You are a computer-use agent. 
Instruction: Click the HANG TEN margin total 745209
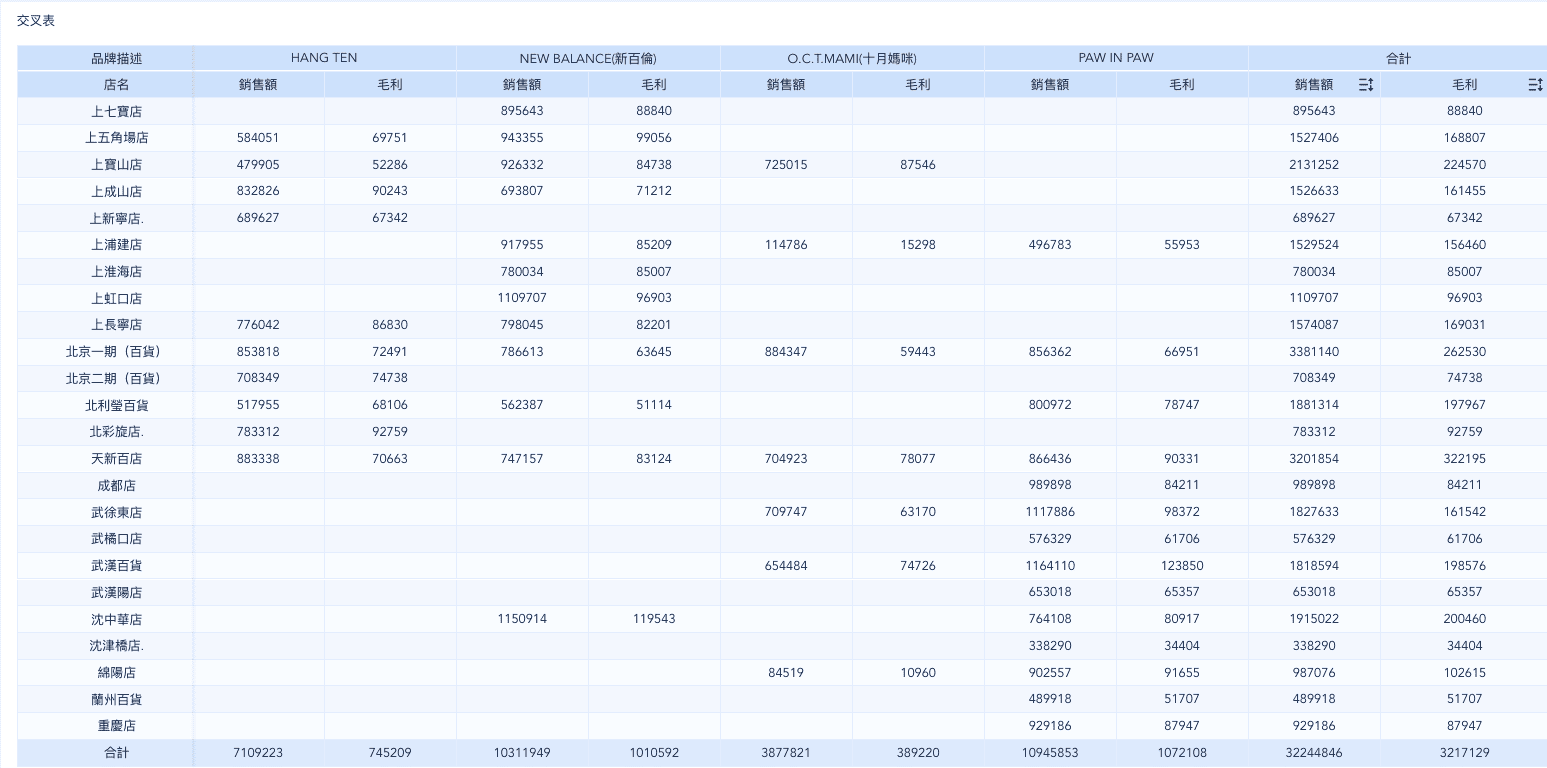click(x=390, y=753)
